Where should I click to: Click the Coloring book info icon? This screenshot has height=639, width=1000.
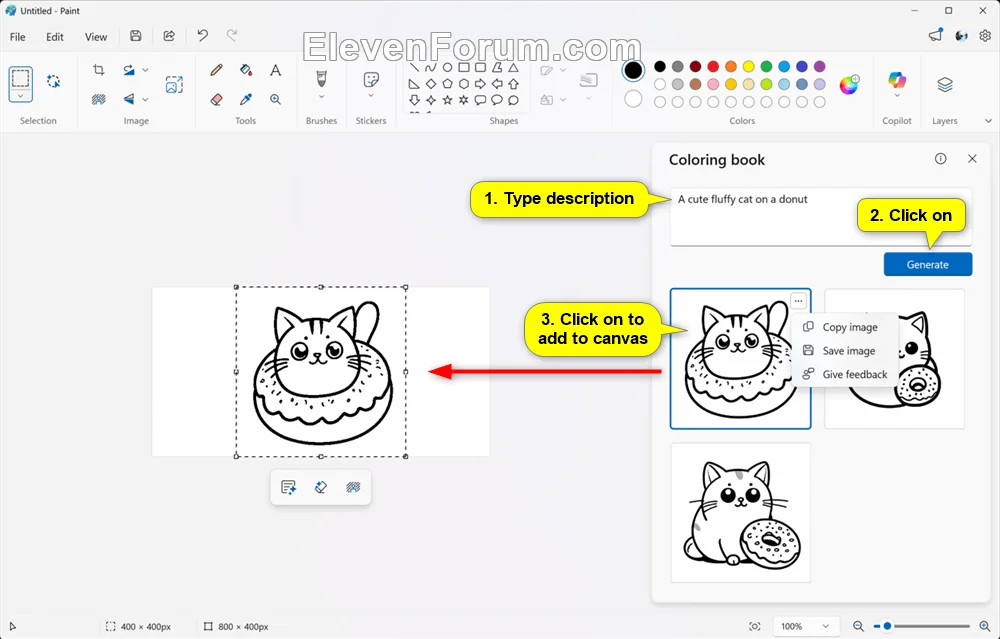pos(941,159)
